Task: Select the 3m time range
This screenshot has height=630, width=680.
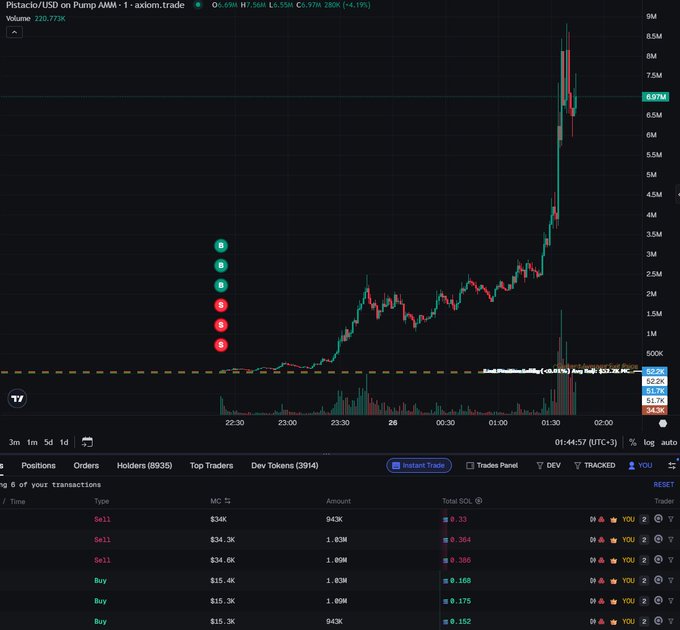Action: [14, 442]
